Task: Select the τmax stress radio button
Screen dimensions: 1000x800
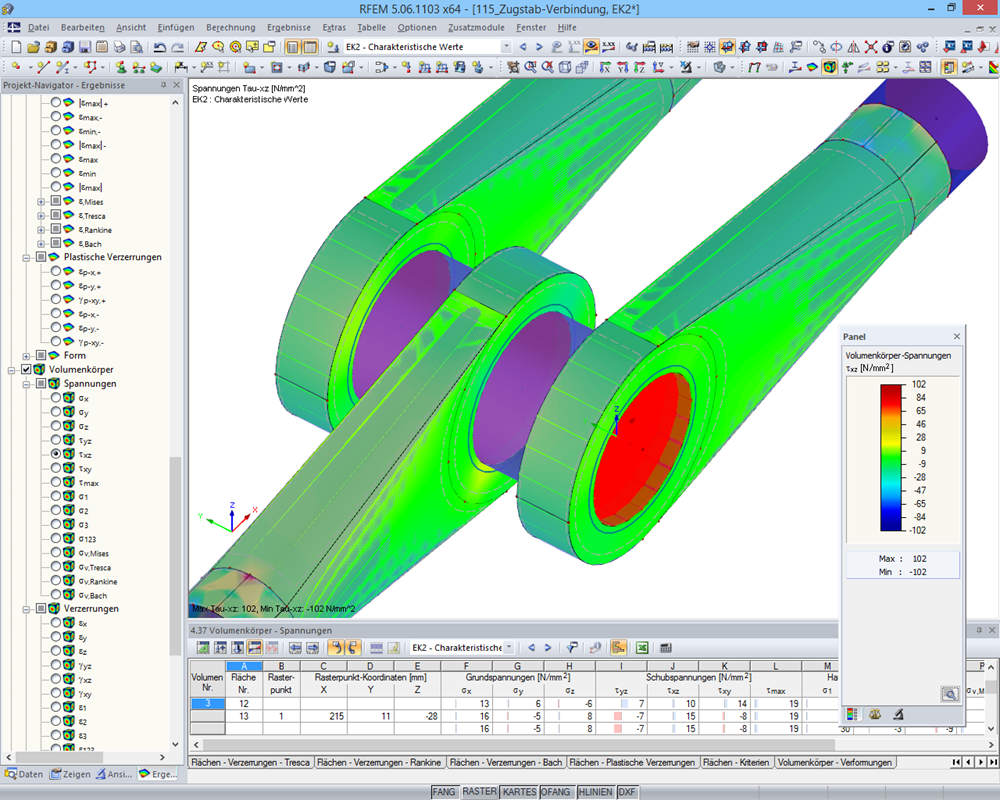Action: tap(56, 482)
